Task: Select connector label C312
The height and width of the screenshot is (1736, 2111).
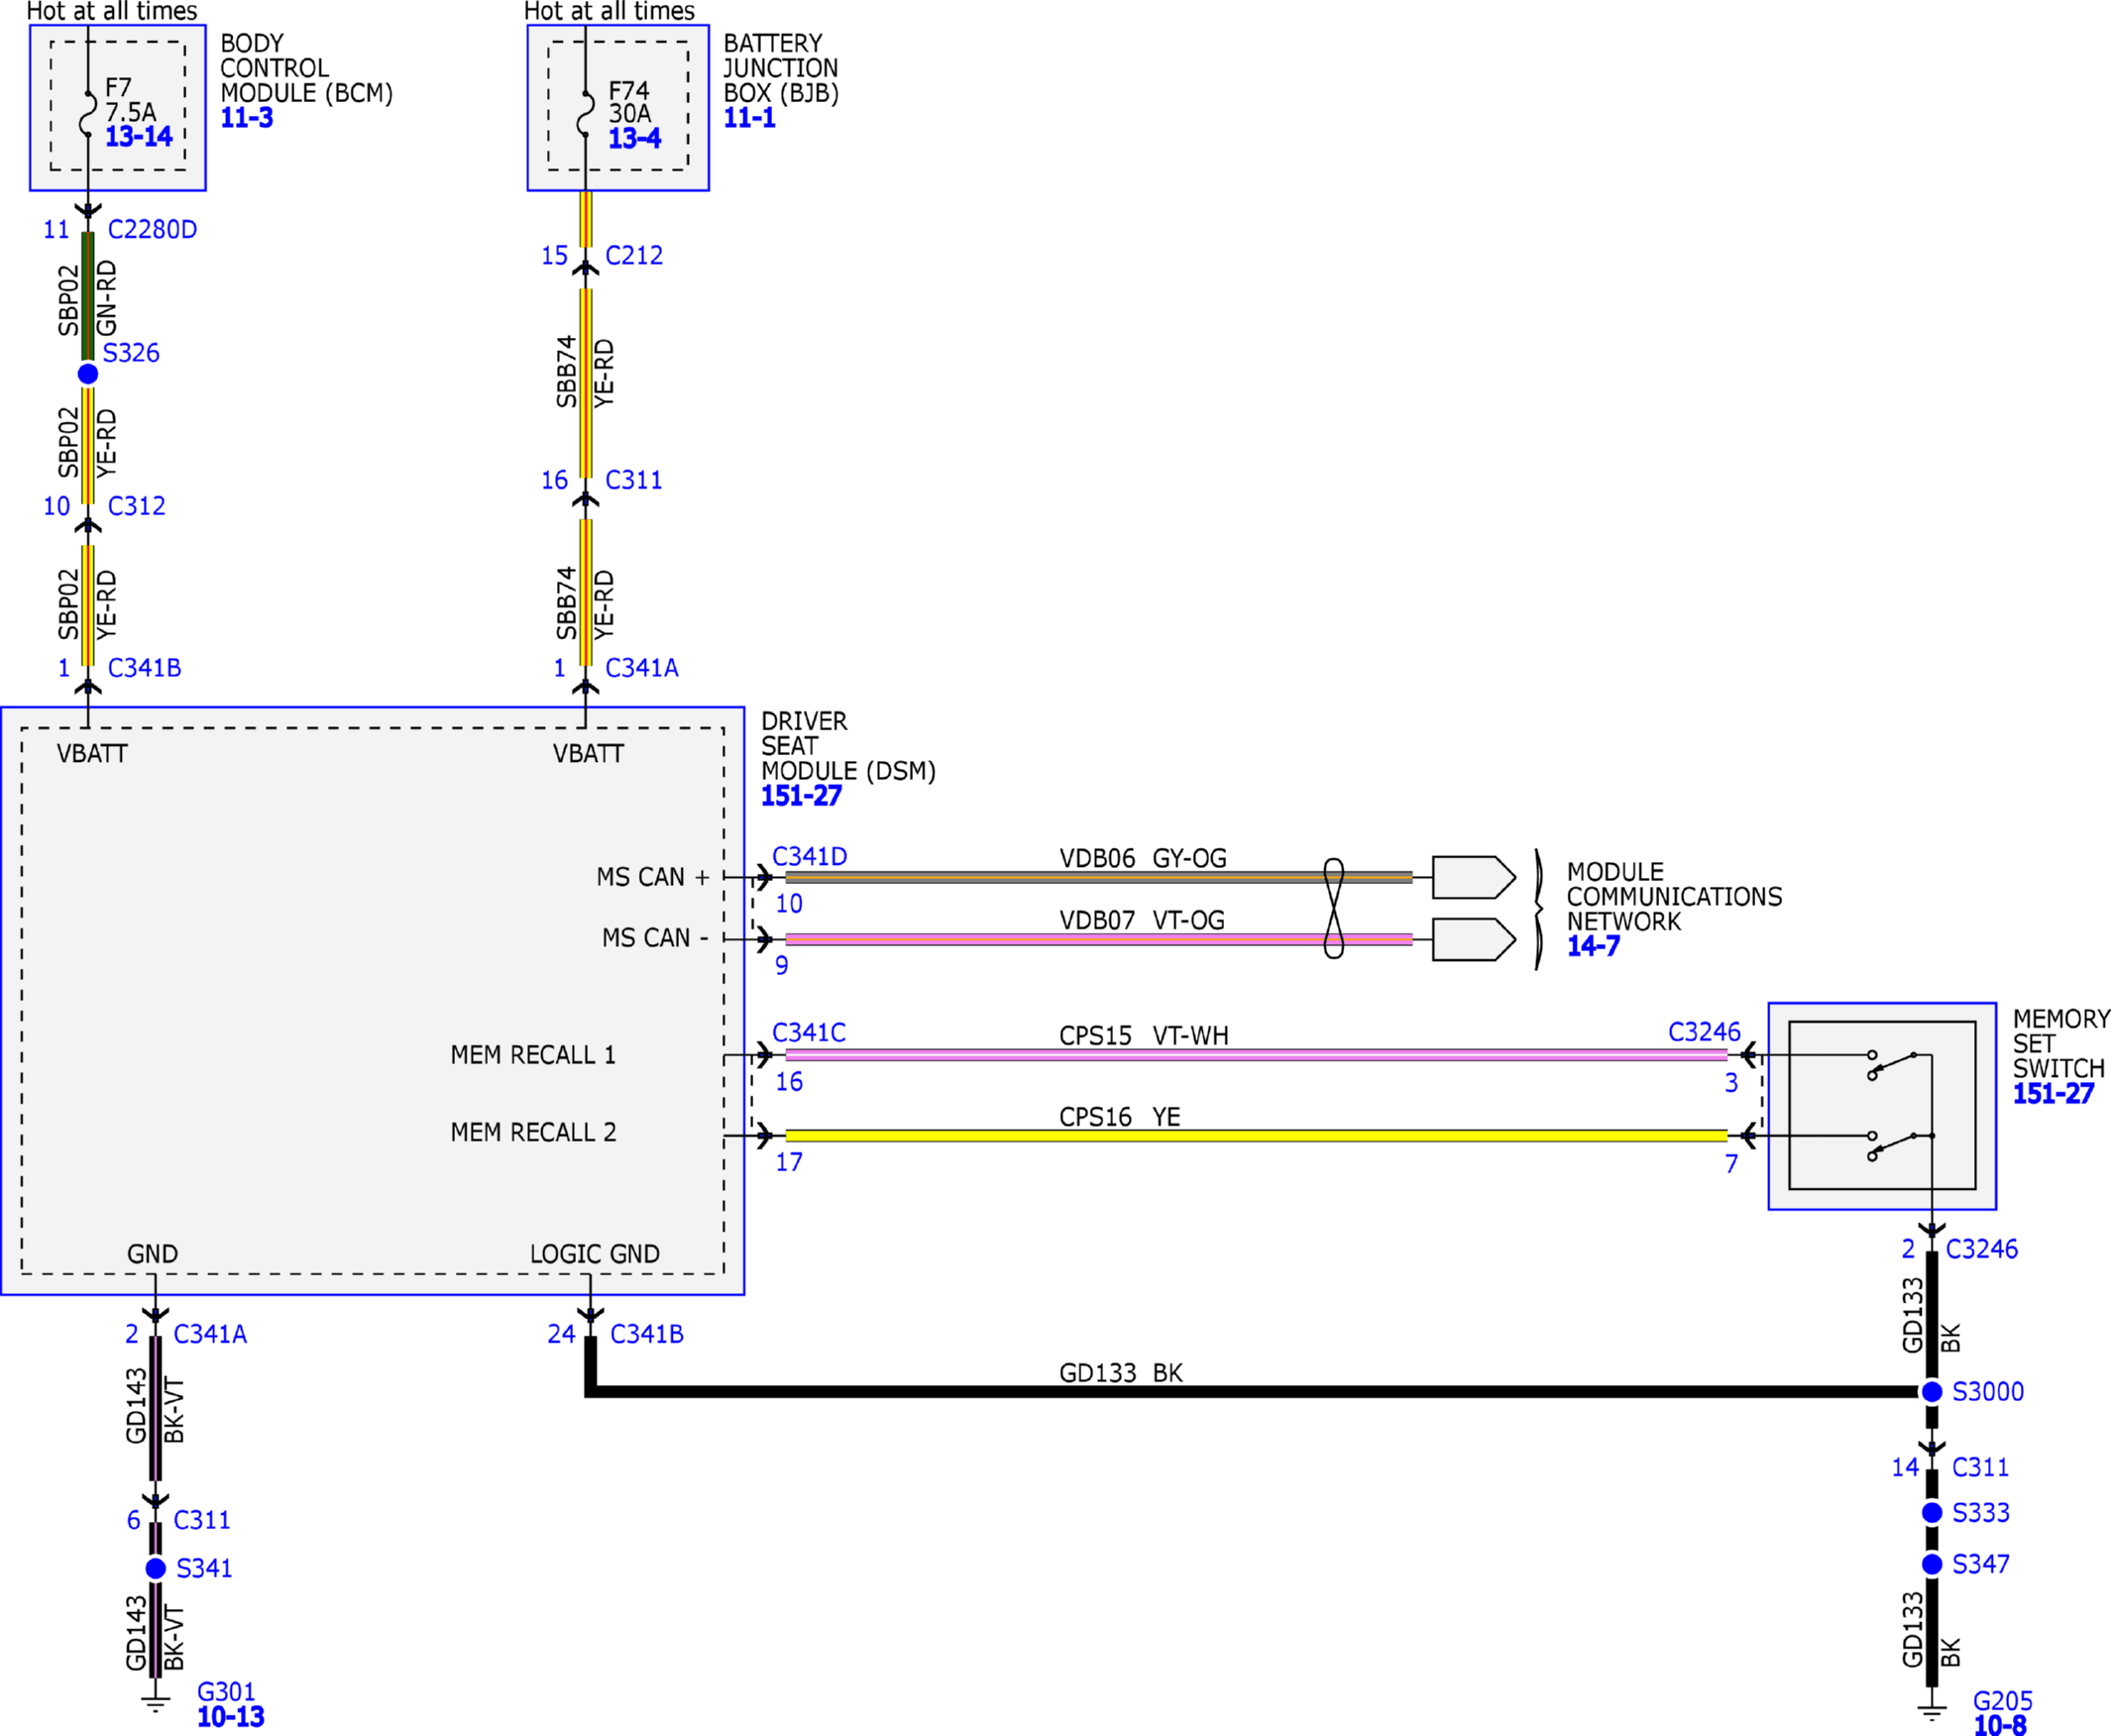Action: [x=137, y=506]
